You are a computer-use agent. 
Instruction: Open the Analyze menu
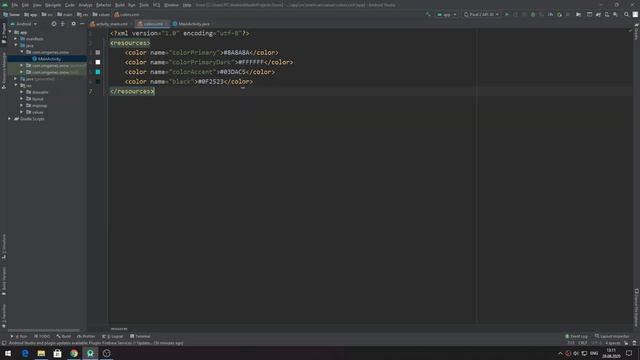click(85, 5)
